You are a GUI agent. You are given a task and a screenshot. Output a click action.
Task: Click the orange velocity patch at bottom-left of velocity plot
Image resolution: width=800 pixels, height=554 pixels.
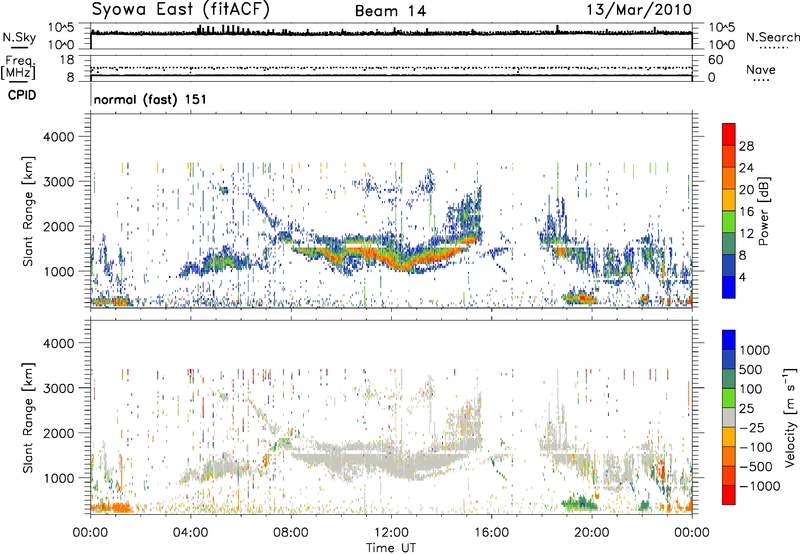point(111,508)
